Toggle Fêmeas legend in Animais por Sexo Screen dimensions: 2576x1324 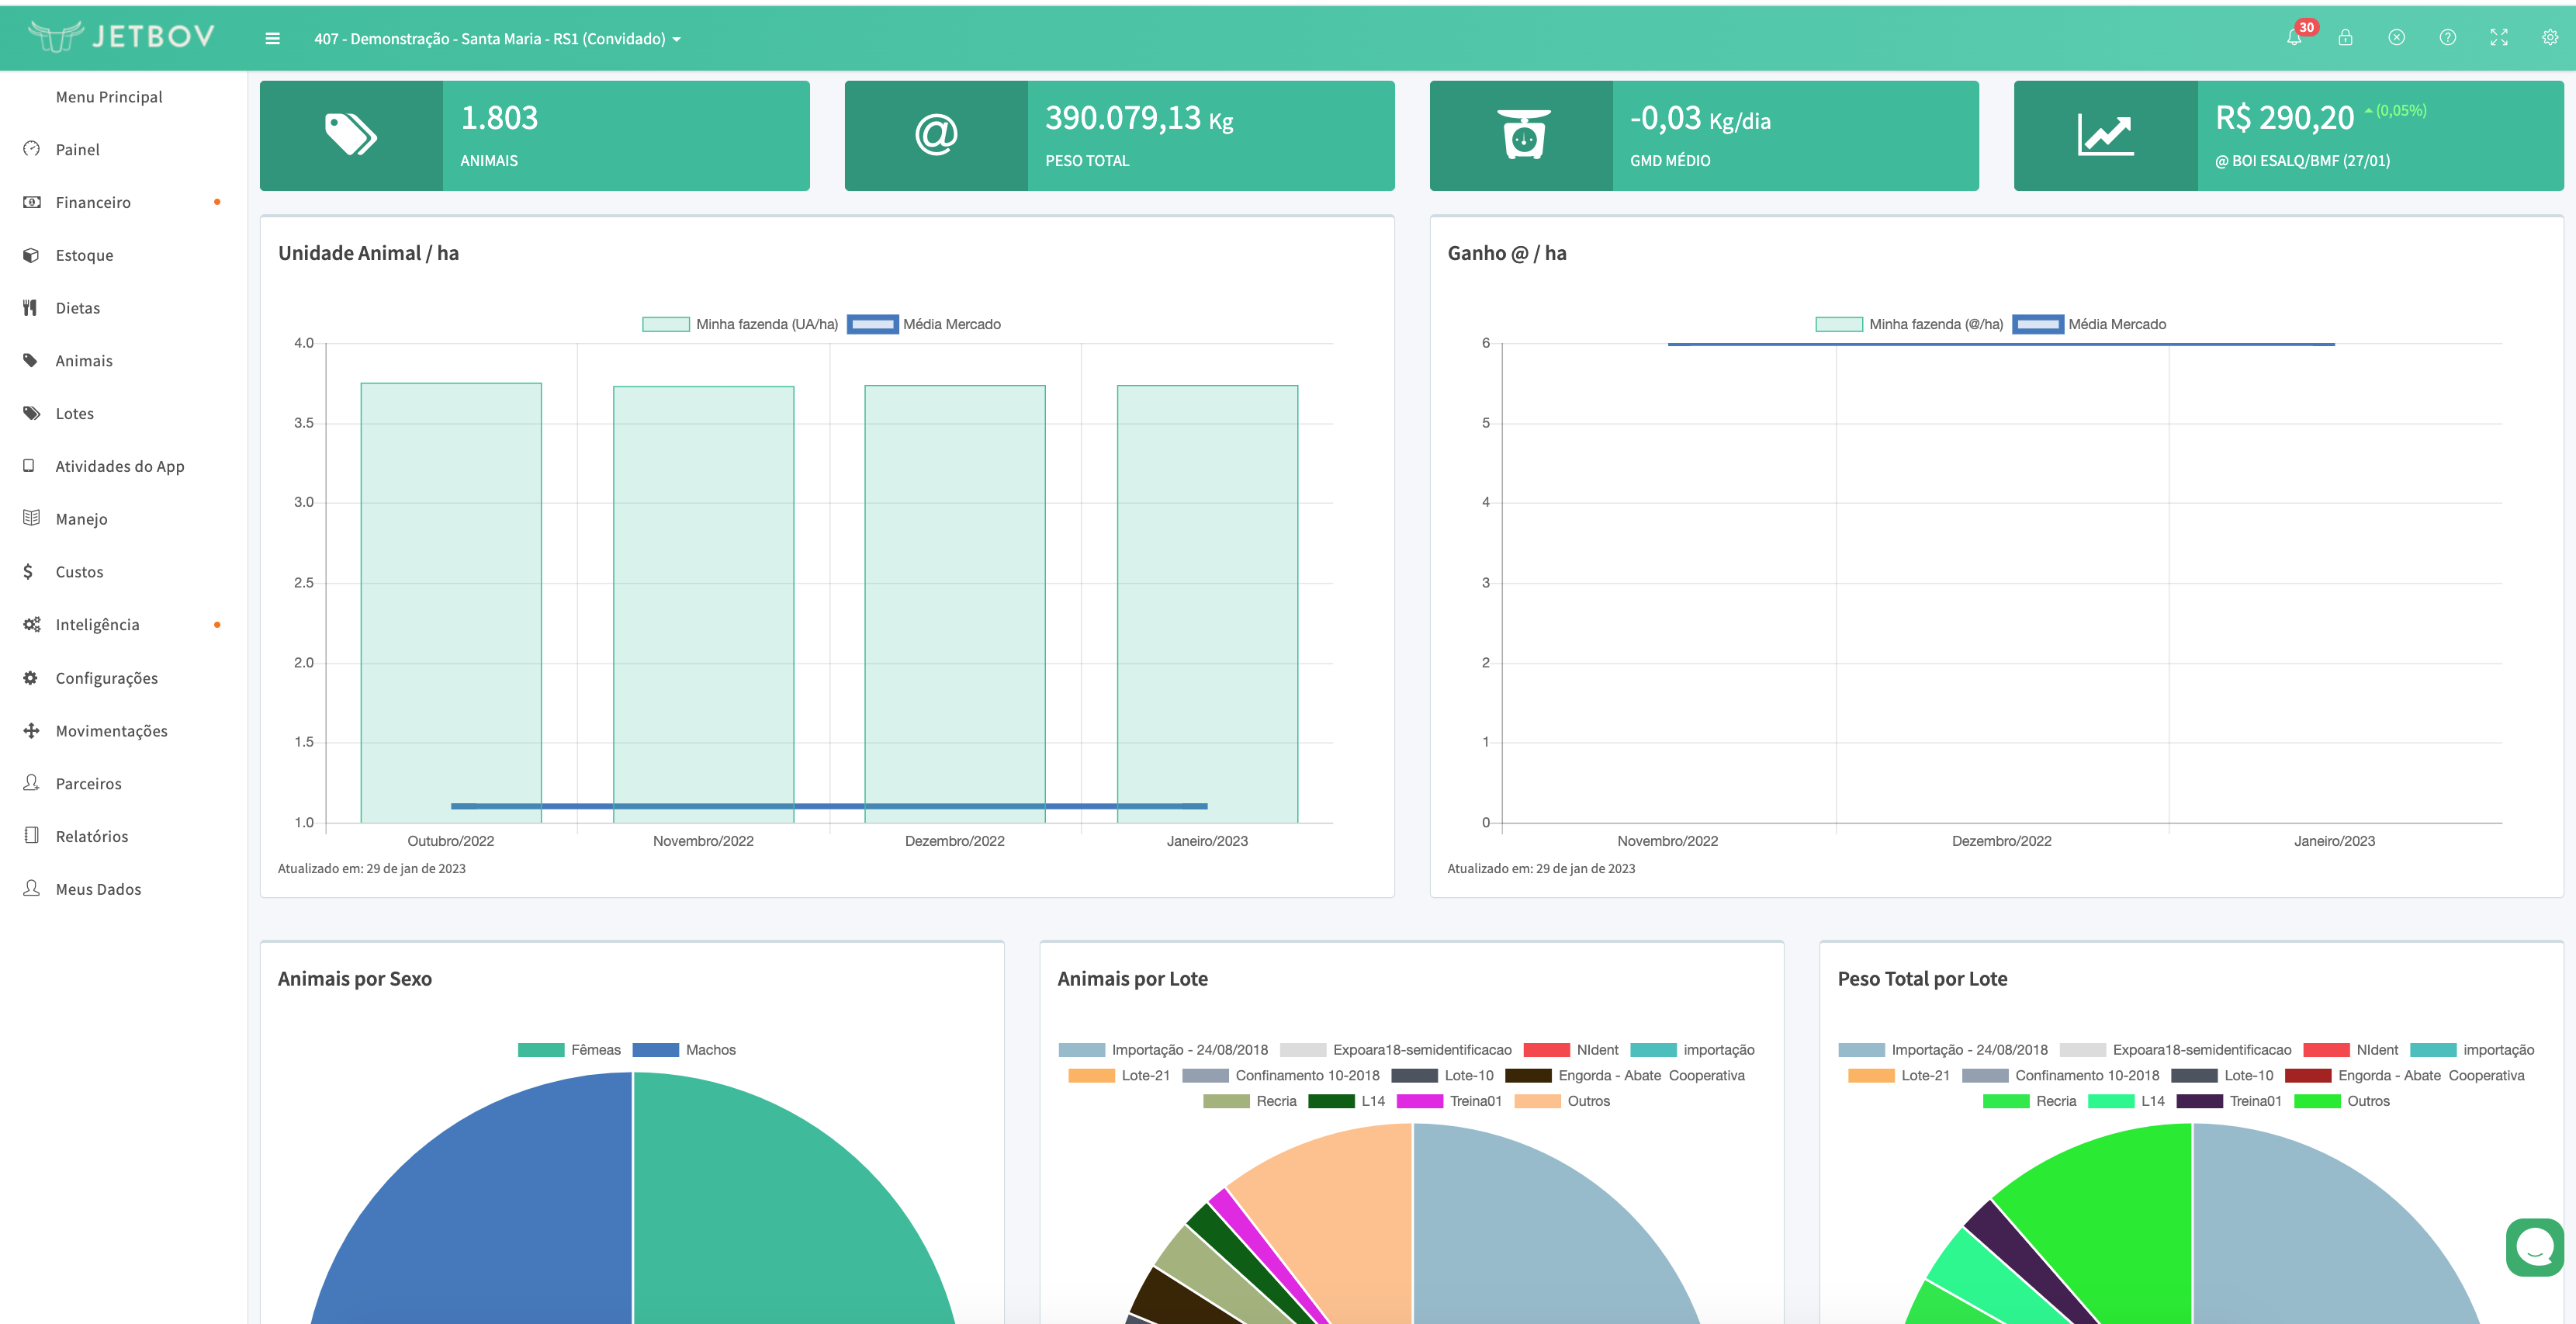[x=569, y=1049]
